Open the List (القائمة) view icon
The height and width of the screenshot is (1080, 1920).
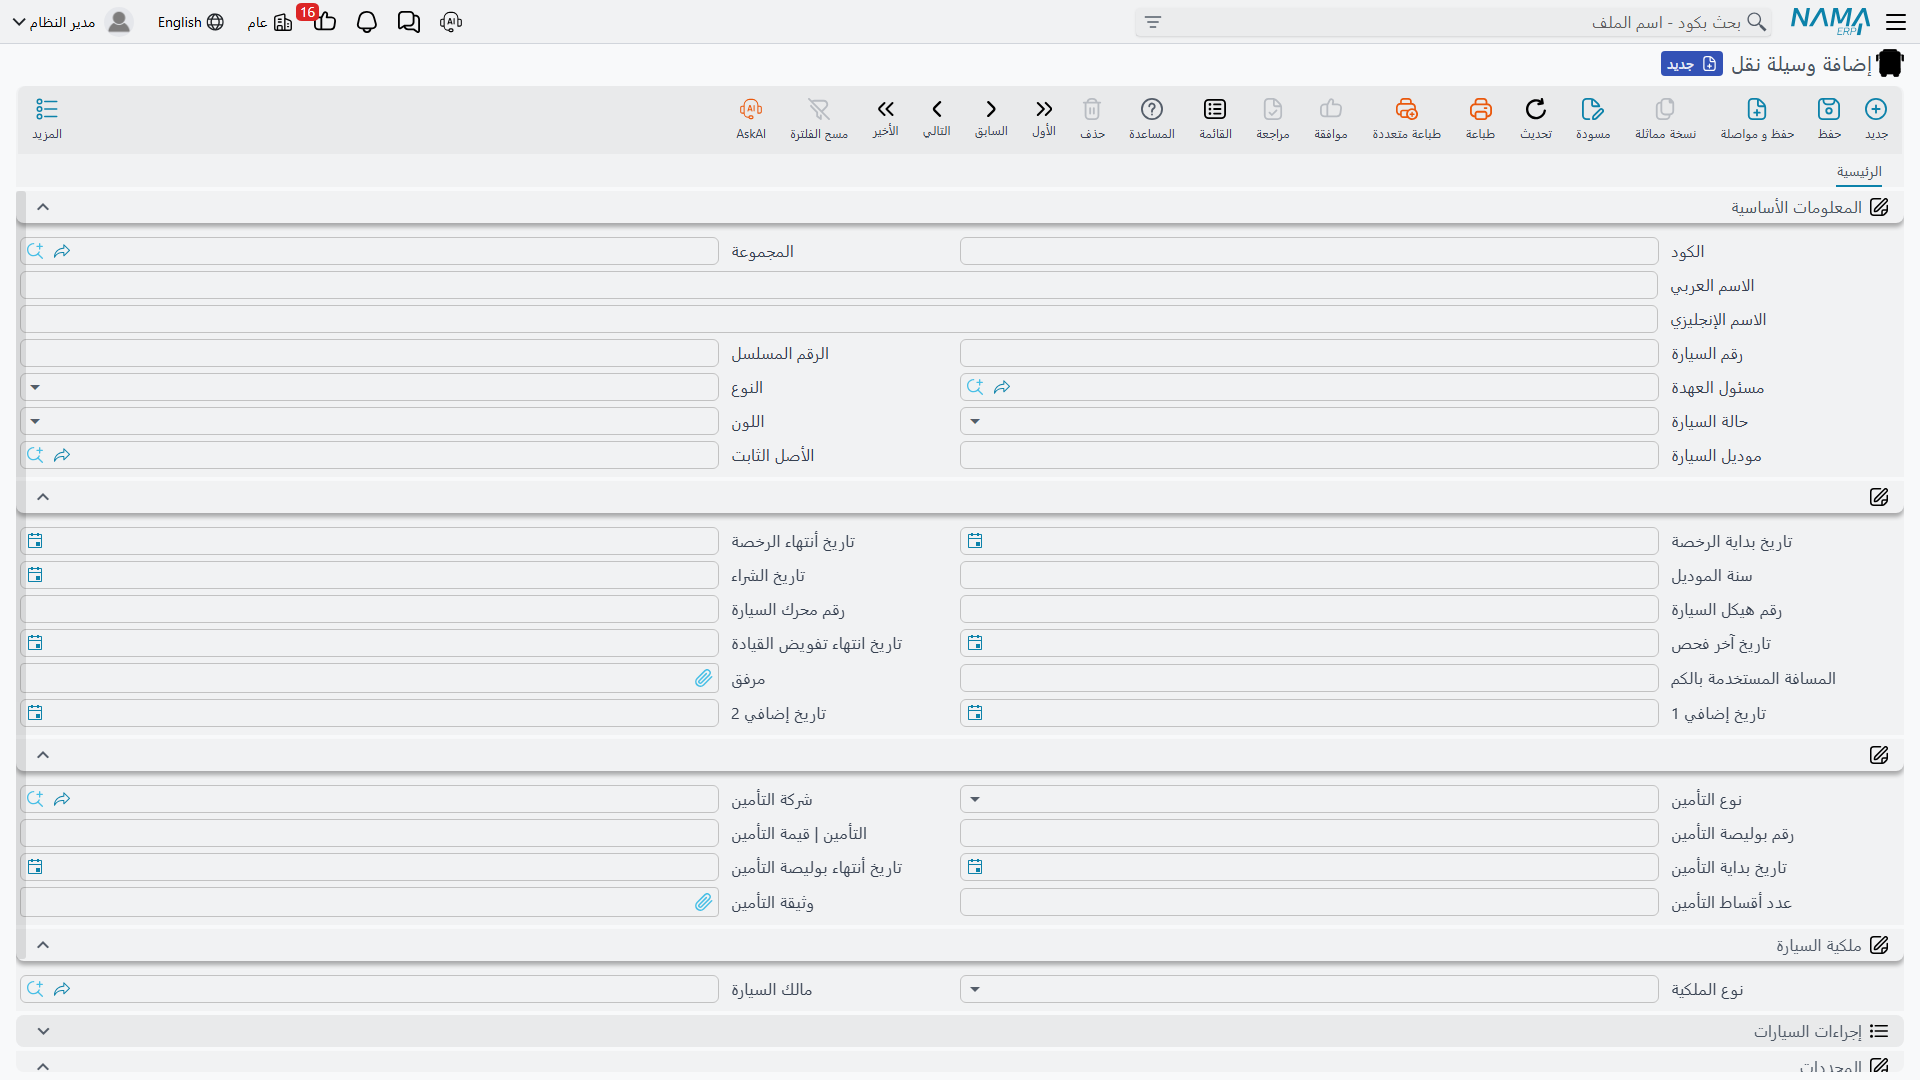point(1215,109)
